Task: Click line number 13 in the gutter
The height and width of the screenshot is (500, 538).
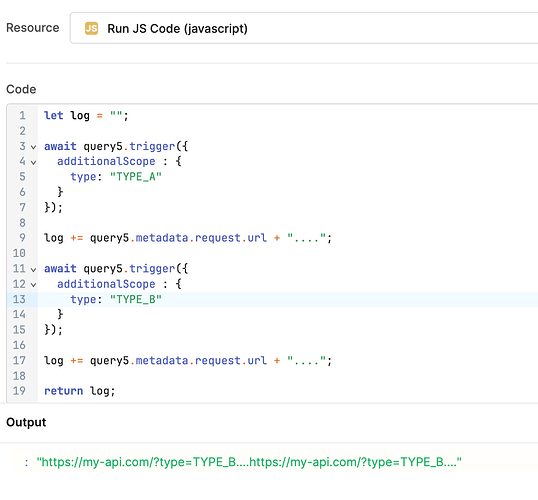Action: pos(19,300)
